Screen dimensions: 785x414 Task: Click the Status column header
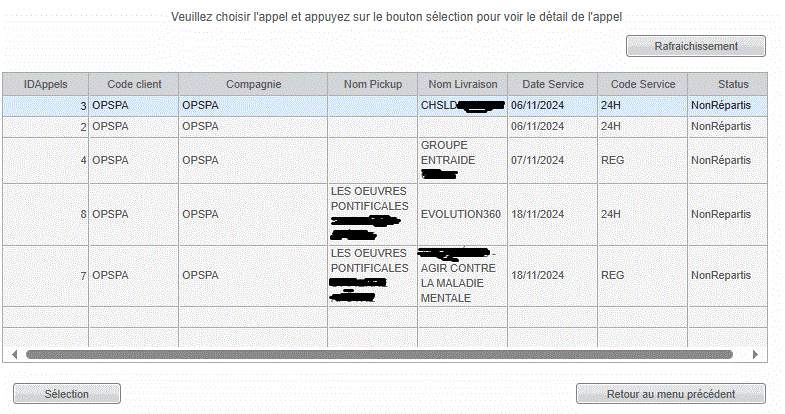(732, 84)
